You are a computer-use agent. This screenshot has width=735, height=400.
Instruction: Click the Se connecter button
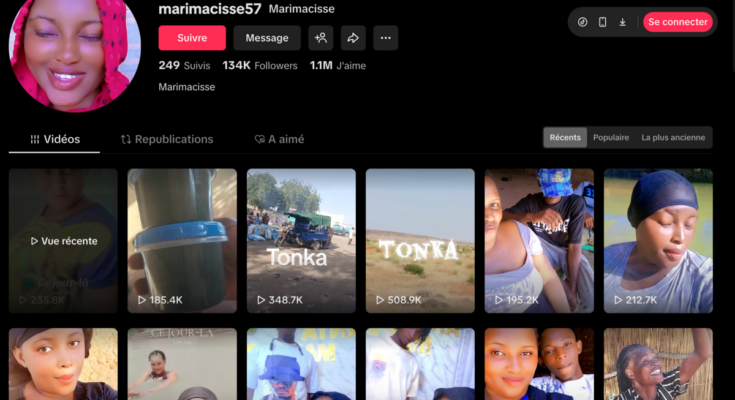coord(678,22)
